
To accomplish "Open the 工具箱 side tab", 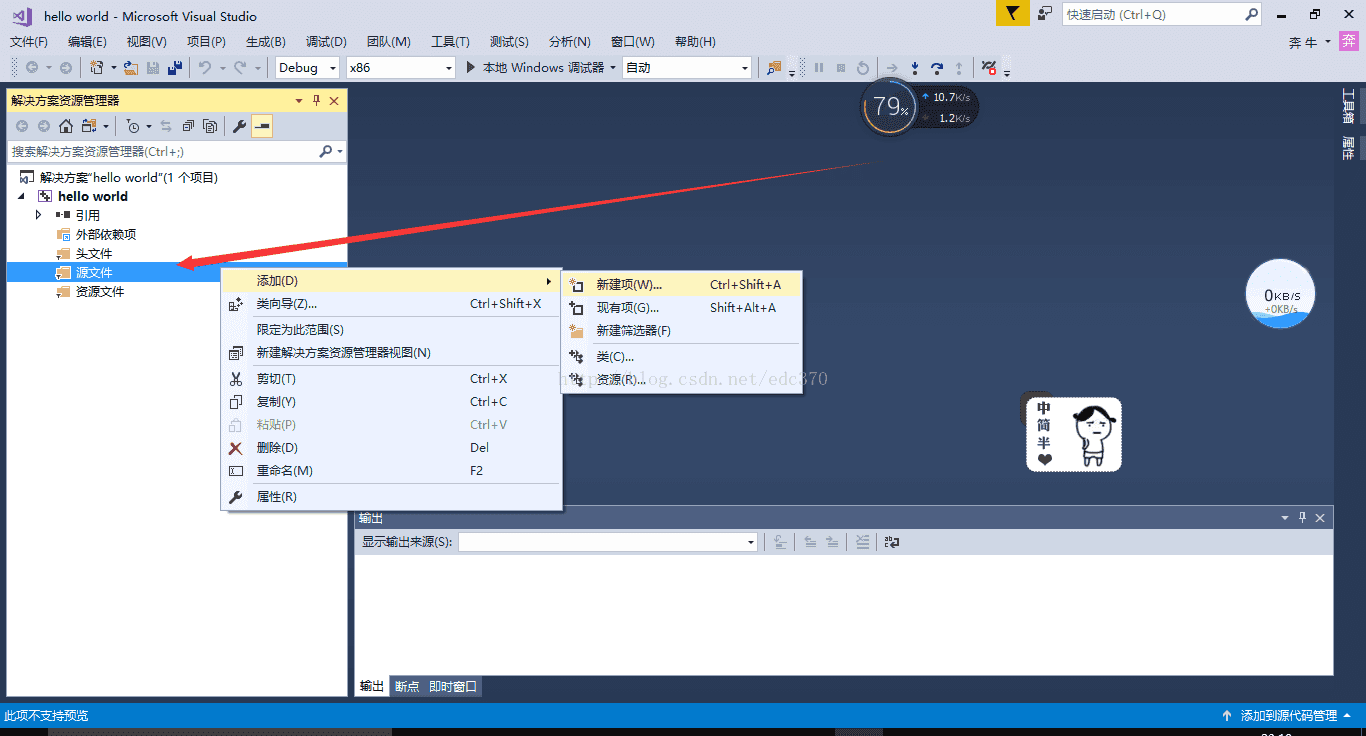I will point(1348,107).
